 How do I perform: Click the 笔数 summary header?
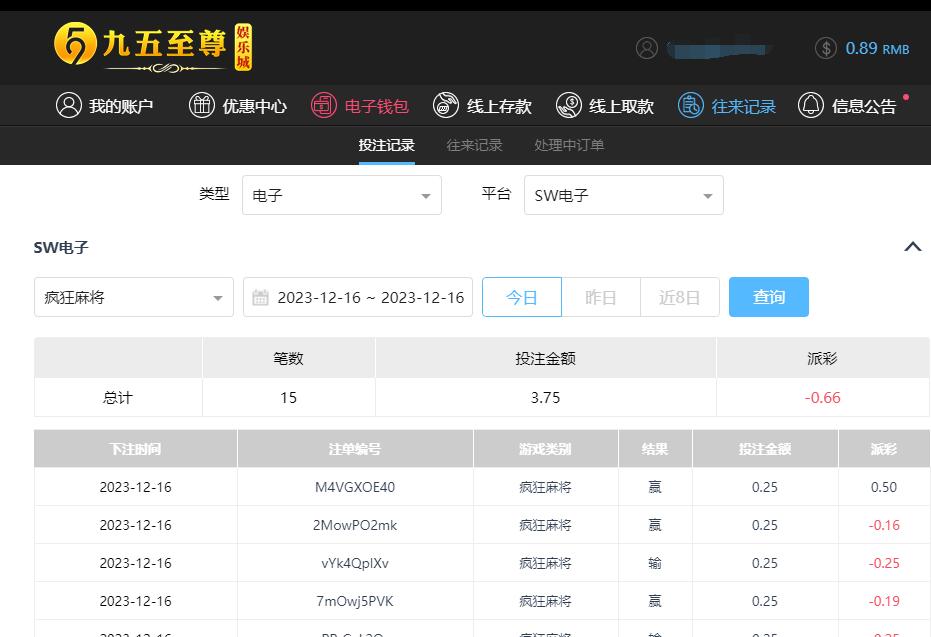pos(289,359)
